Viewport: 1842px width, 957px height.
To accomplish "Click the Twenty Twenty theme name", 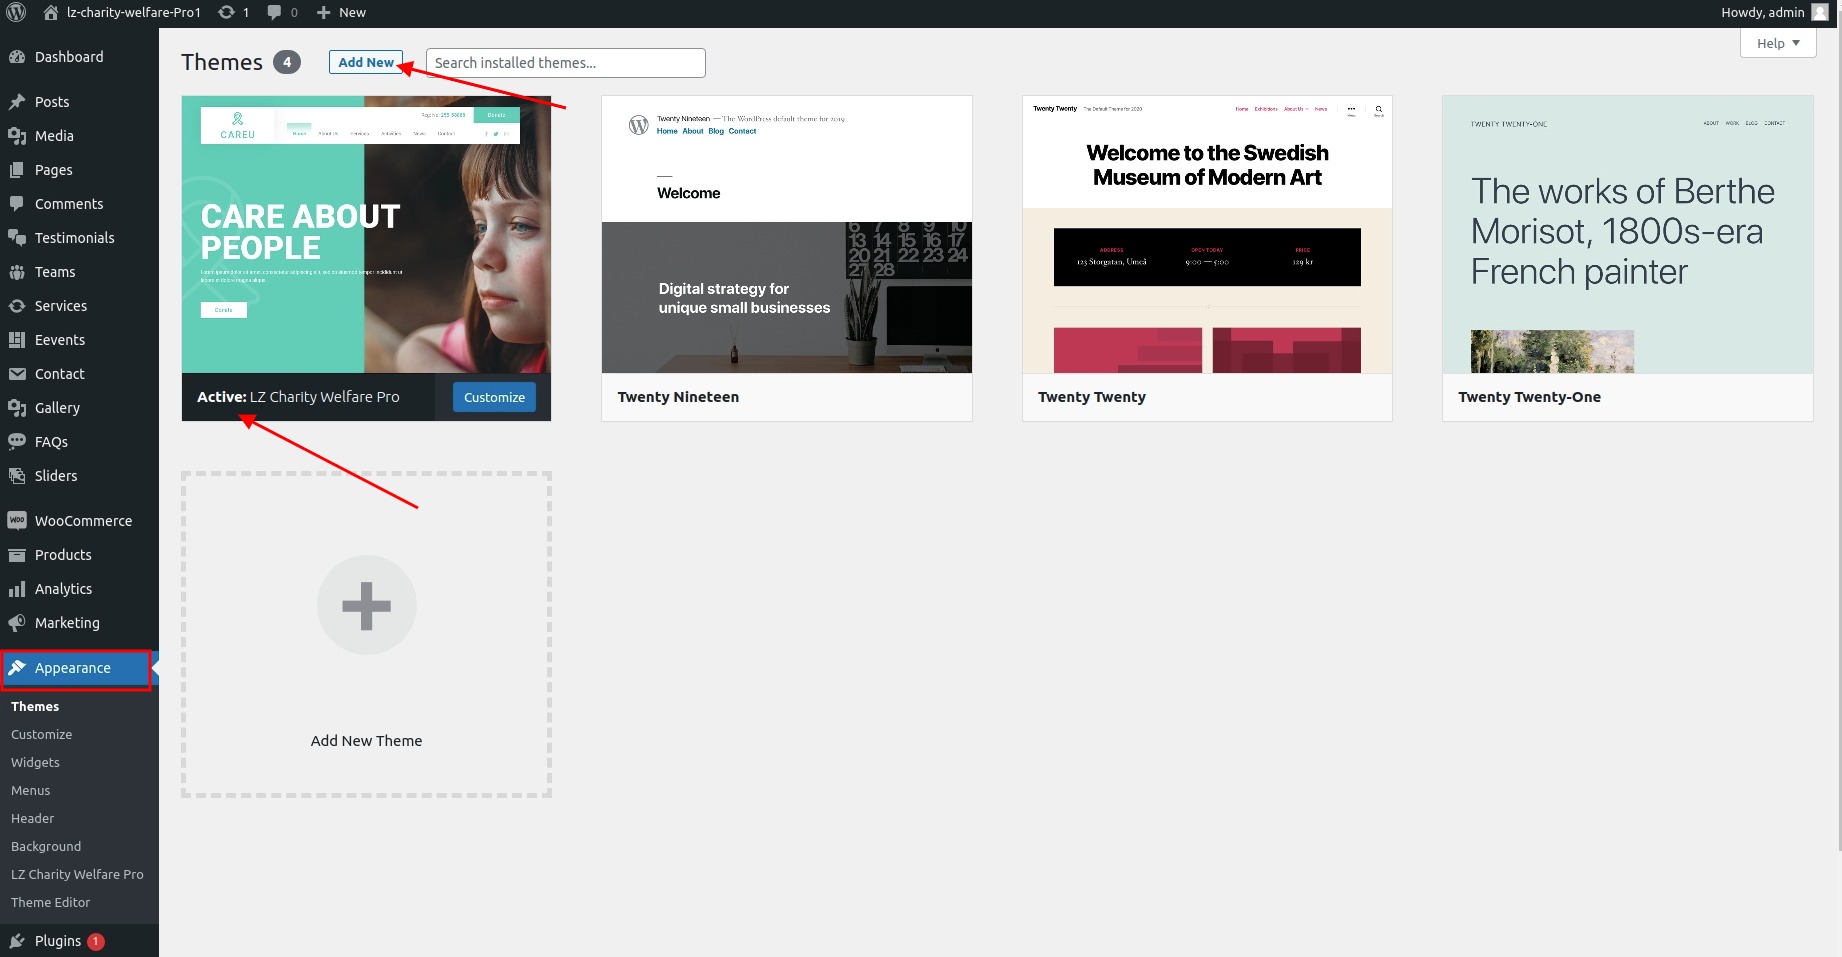I will coord(1092,397).
